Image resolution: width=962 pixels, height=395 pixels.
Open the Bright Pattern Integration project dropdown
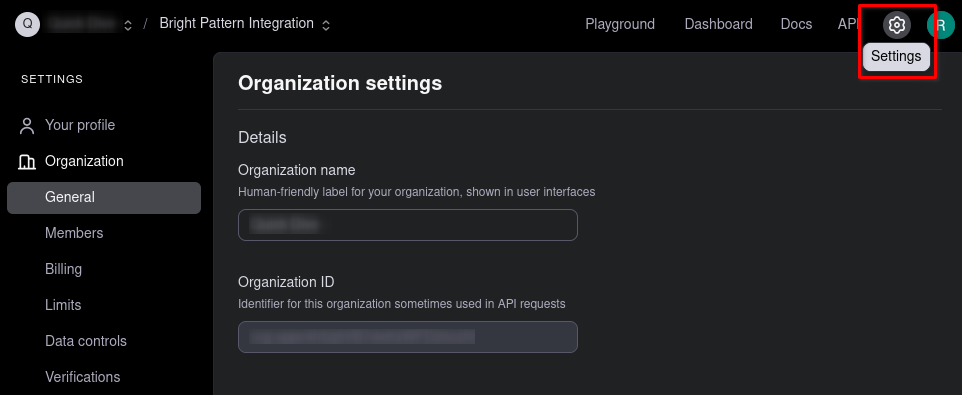[x=245, y=25]
